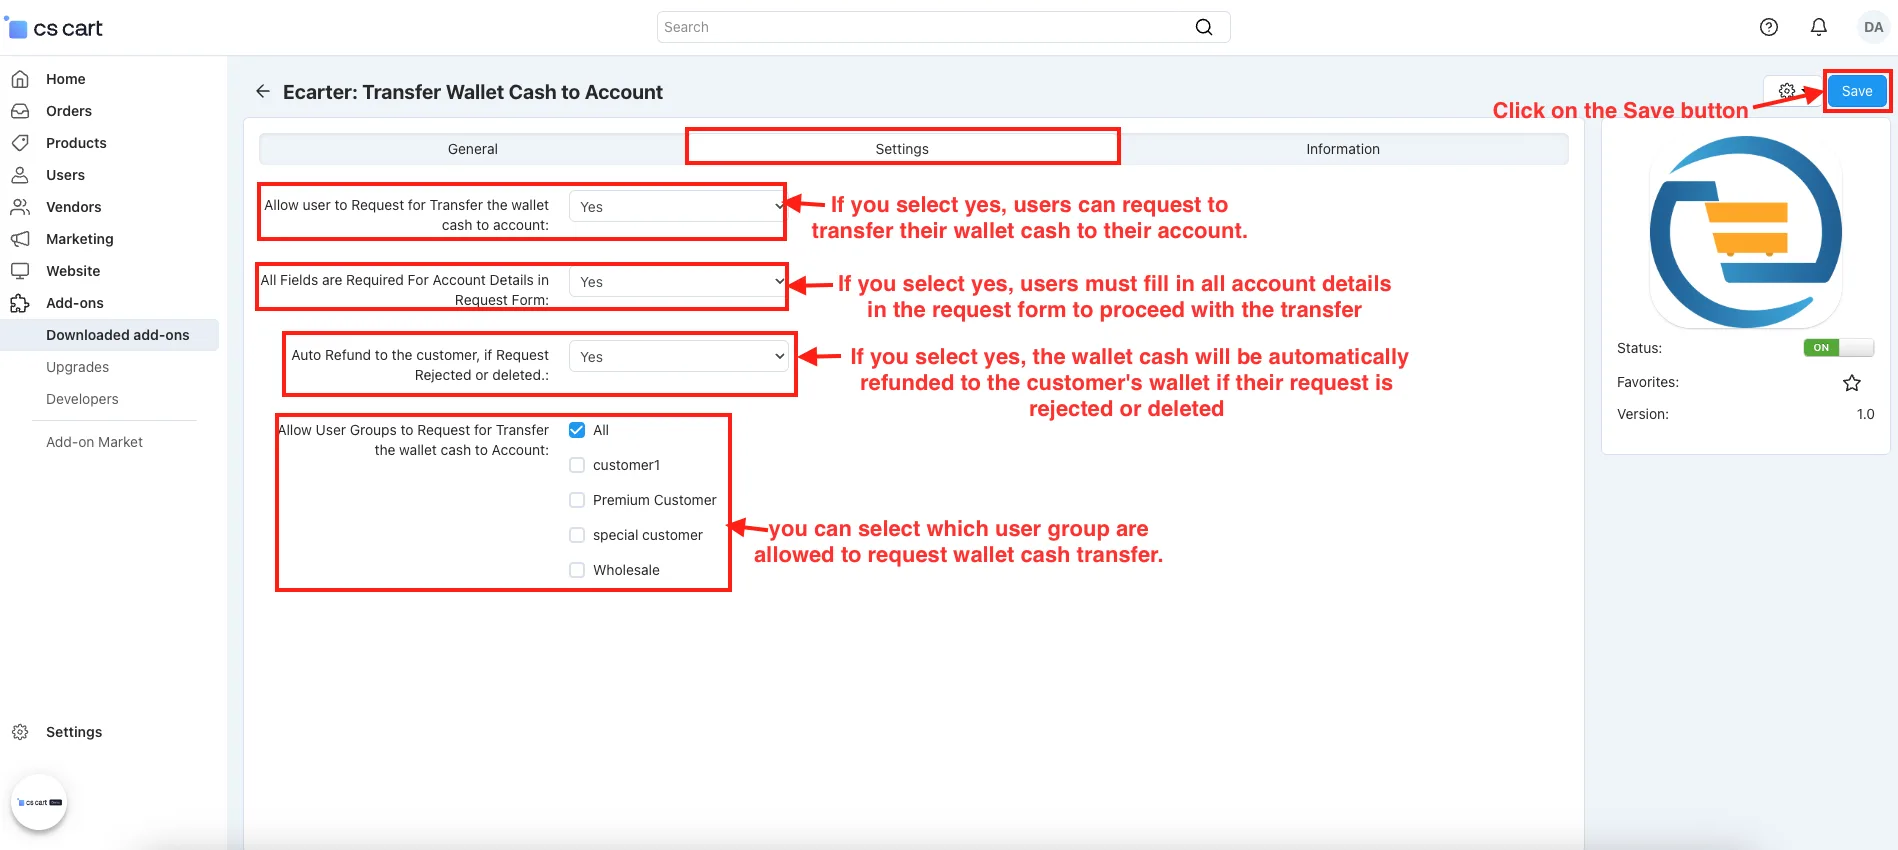1898x850 pixels.
Task: Open Orders in the sidebar
Action: [x=69, y=111]
